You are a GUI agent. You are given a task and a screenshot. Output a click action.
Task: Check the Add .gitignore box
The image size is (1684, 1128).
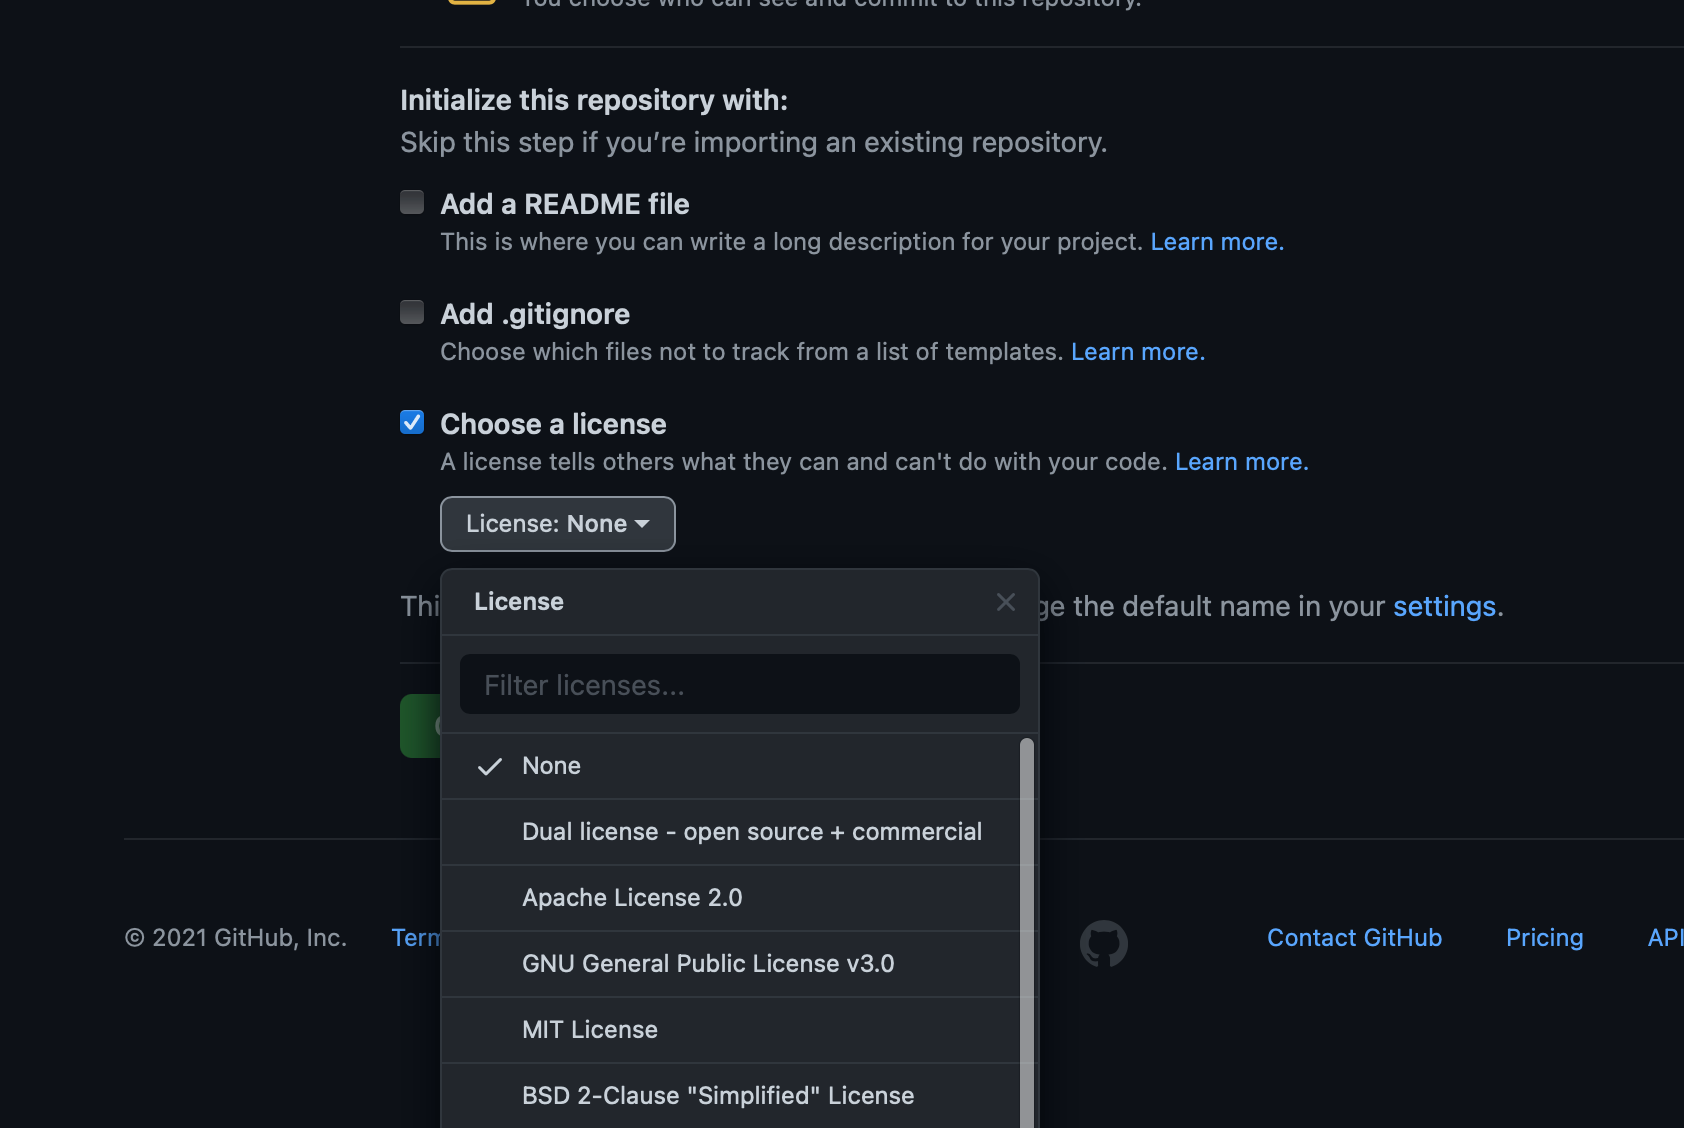point(411,311)
